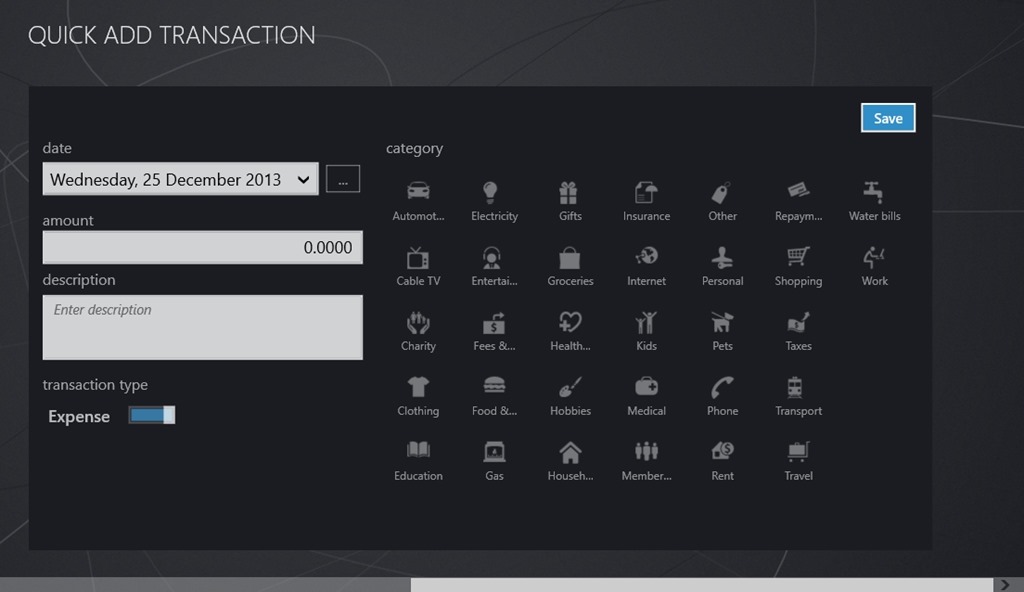Choose the Clothing t-shirt category
Screen dimensions: 1024x592
418,387
